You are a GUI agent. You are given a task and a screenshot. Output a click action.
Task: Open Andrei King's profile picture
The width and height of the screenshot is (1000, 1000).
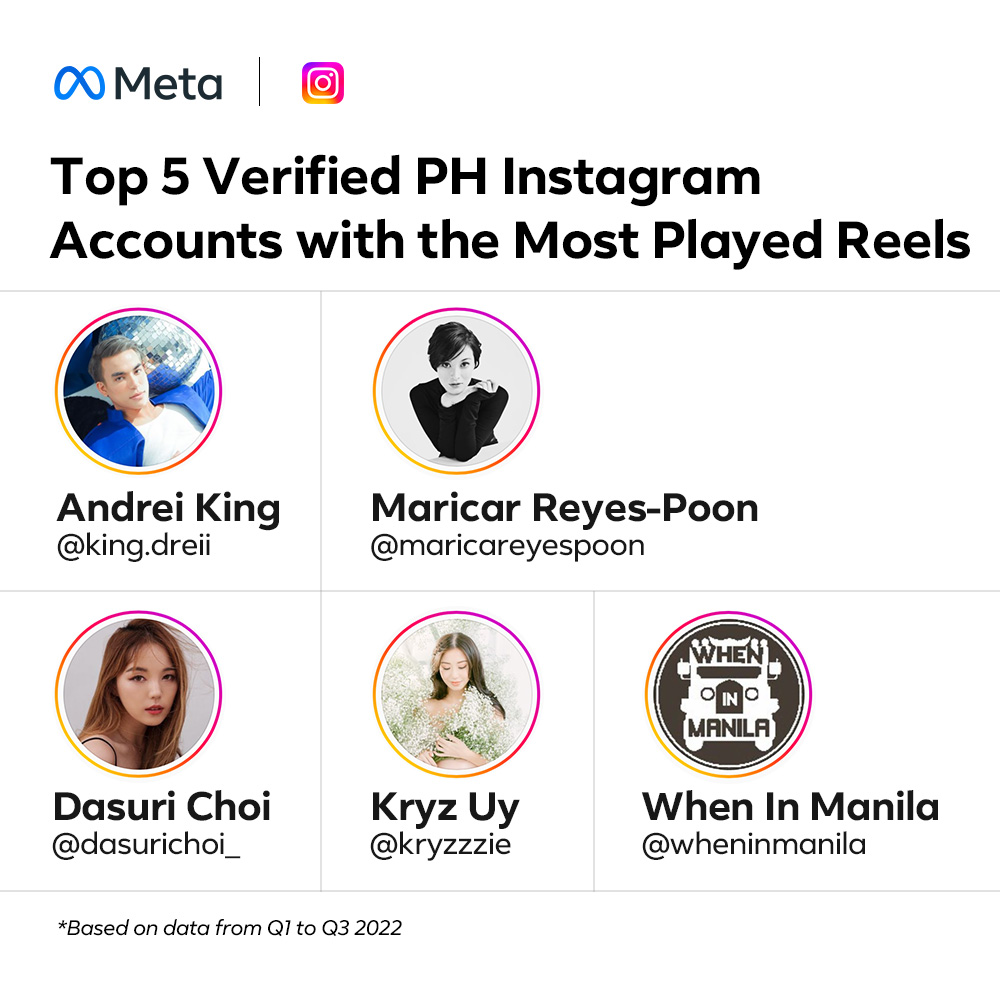pyautogui.click(x=138, y=391)
